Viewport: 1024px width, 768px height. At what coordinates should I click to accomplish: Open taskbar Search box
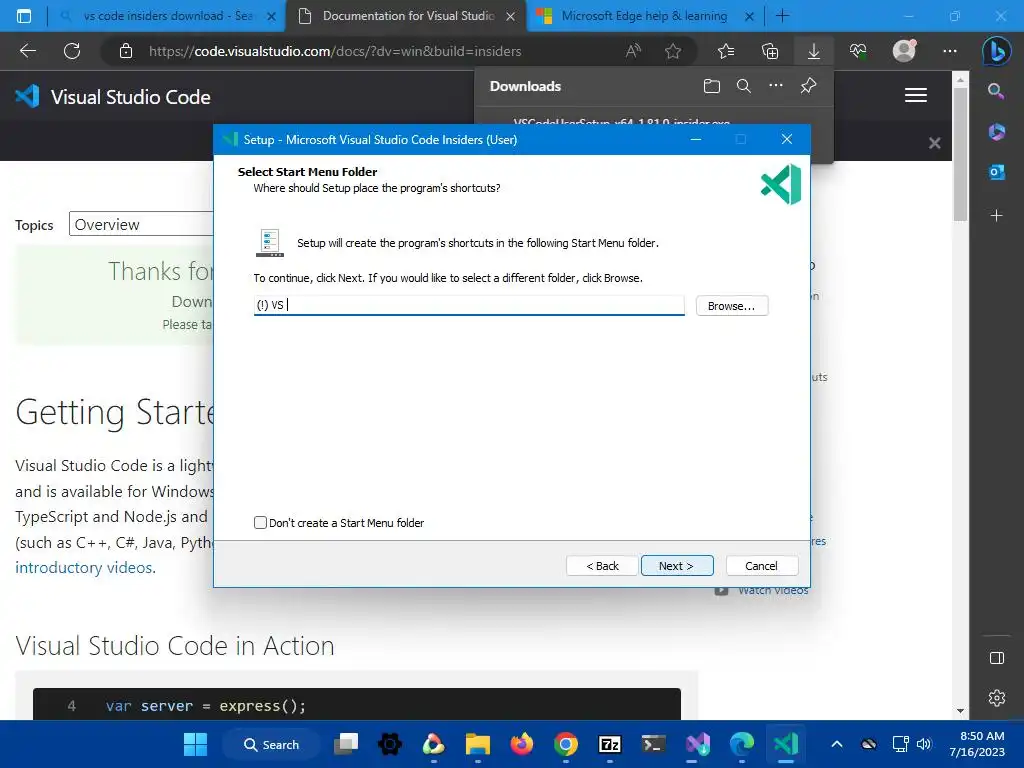point(272,744)
